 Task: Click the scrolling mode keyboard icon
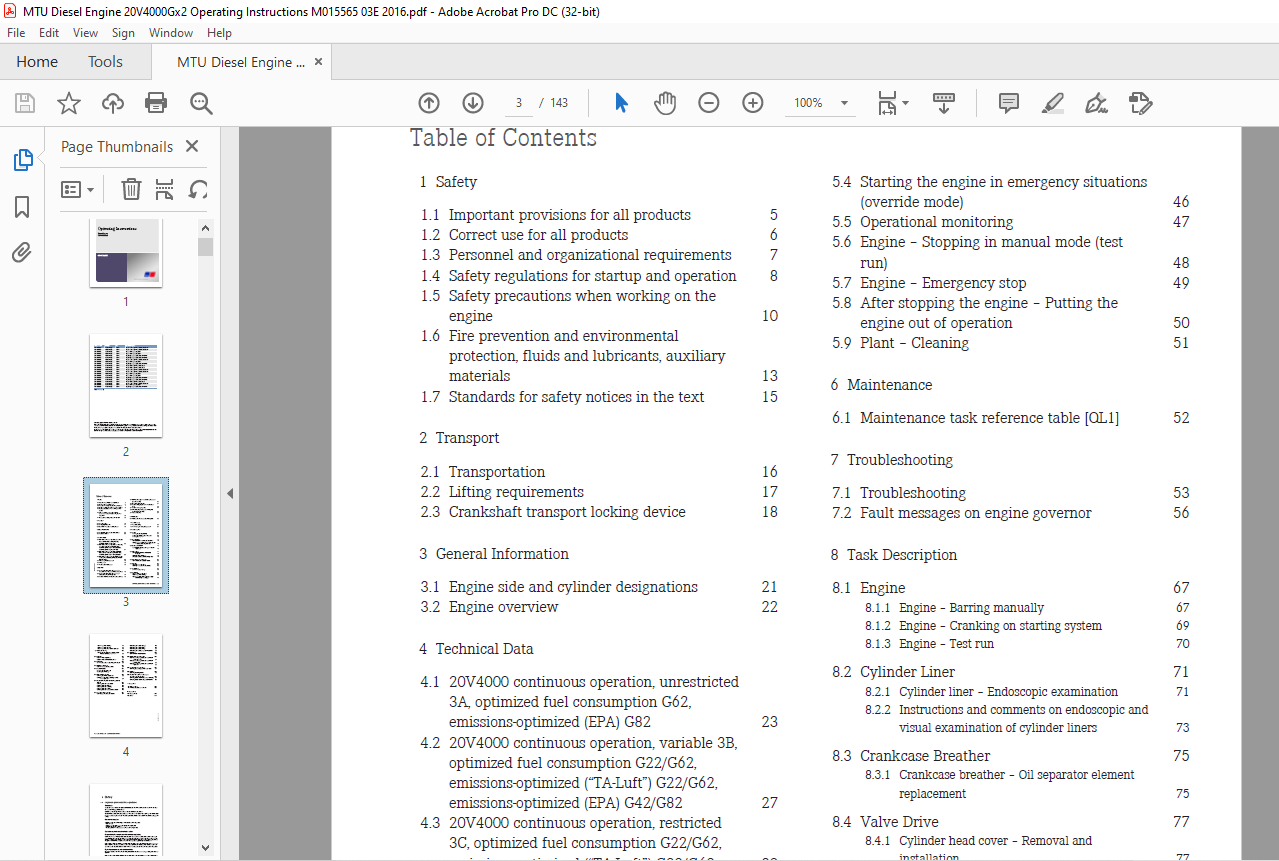point(944,103)
